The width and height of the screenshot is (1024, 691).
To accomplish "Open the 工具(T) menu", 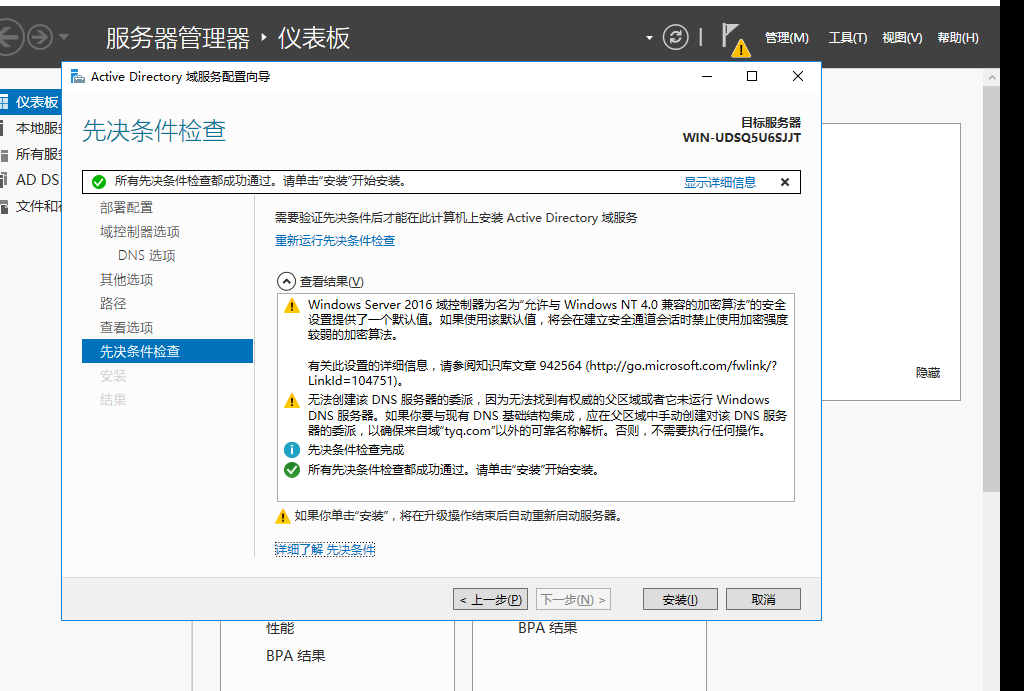I will point(848,37).
